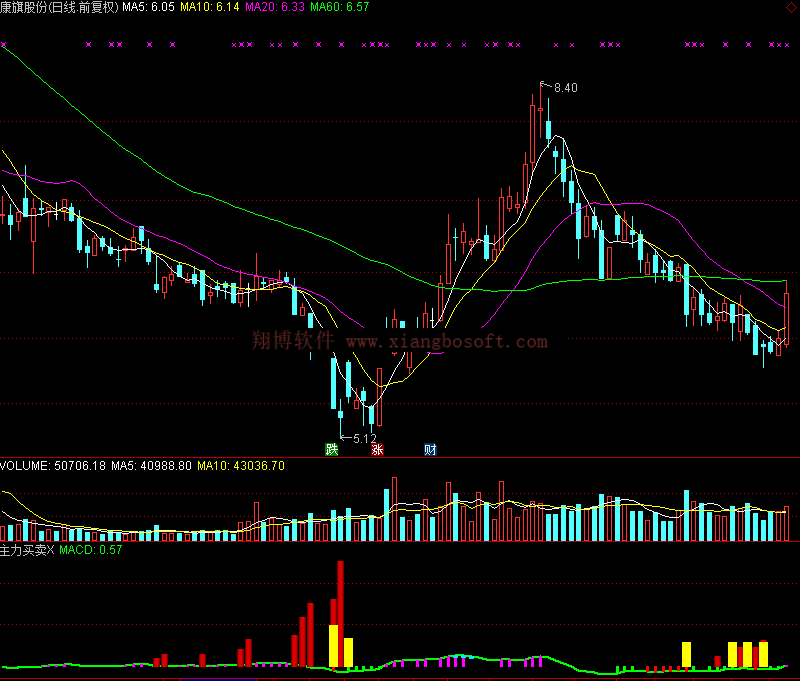Click the yellow MA10: 6.14 label
This screenshot has height=681, width=800.
pyautogui.click(x=210, y=7)
